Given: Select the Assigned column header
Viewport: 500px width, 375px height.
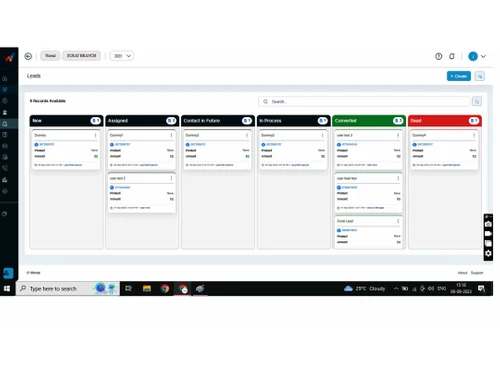Looking at the screenshot, I should (142, 121).
